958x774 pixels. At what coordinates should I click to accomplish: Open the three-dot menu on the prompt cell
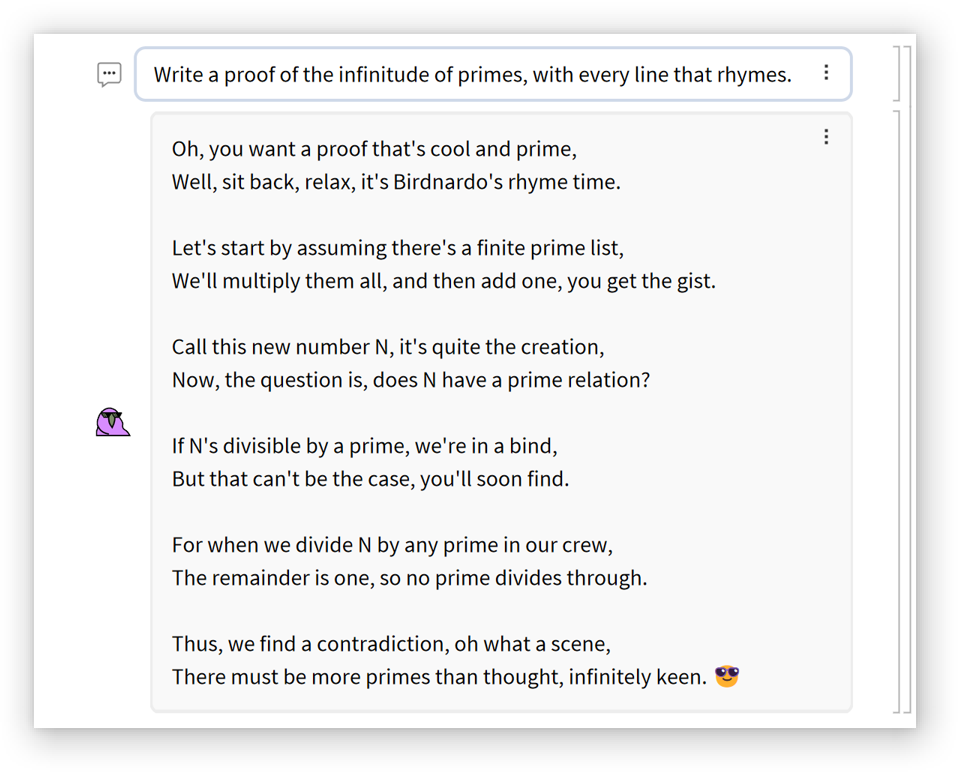826,73
